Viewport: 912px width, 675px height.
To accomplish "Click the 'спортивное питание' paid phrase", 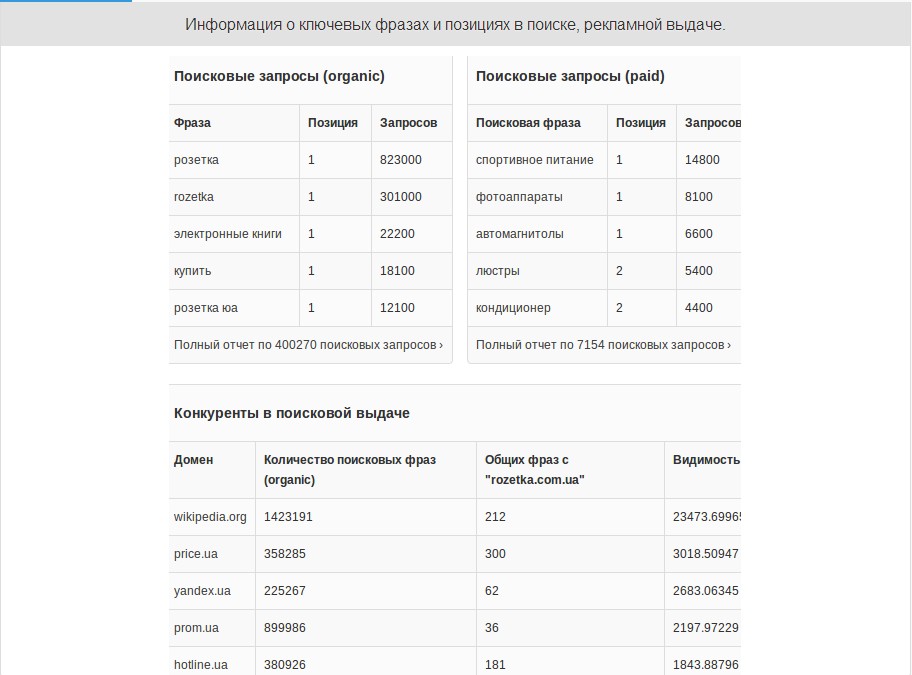I will (x=535, y=160).
